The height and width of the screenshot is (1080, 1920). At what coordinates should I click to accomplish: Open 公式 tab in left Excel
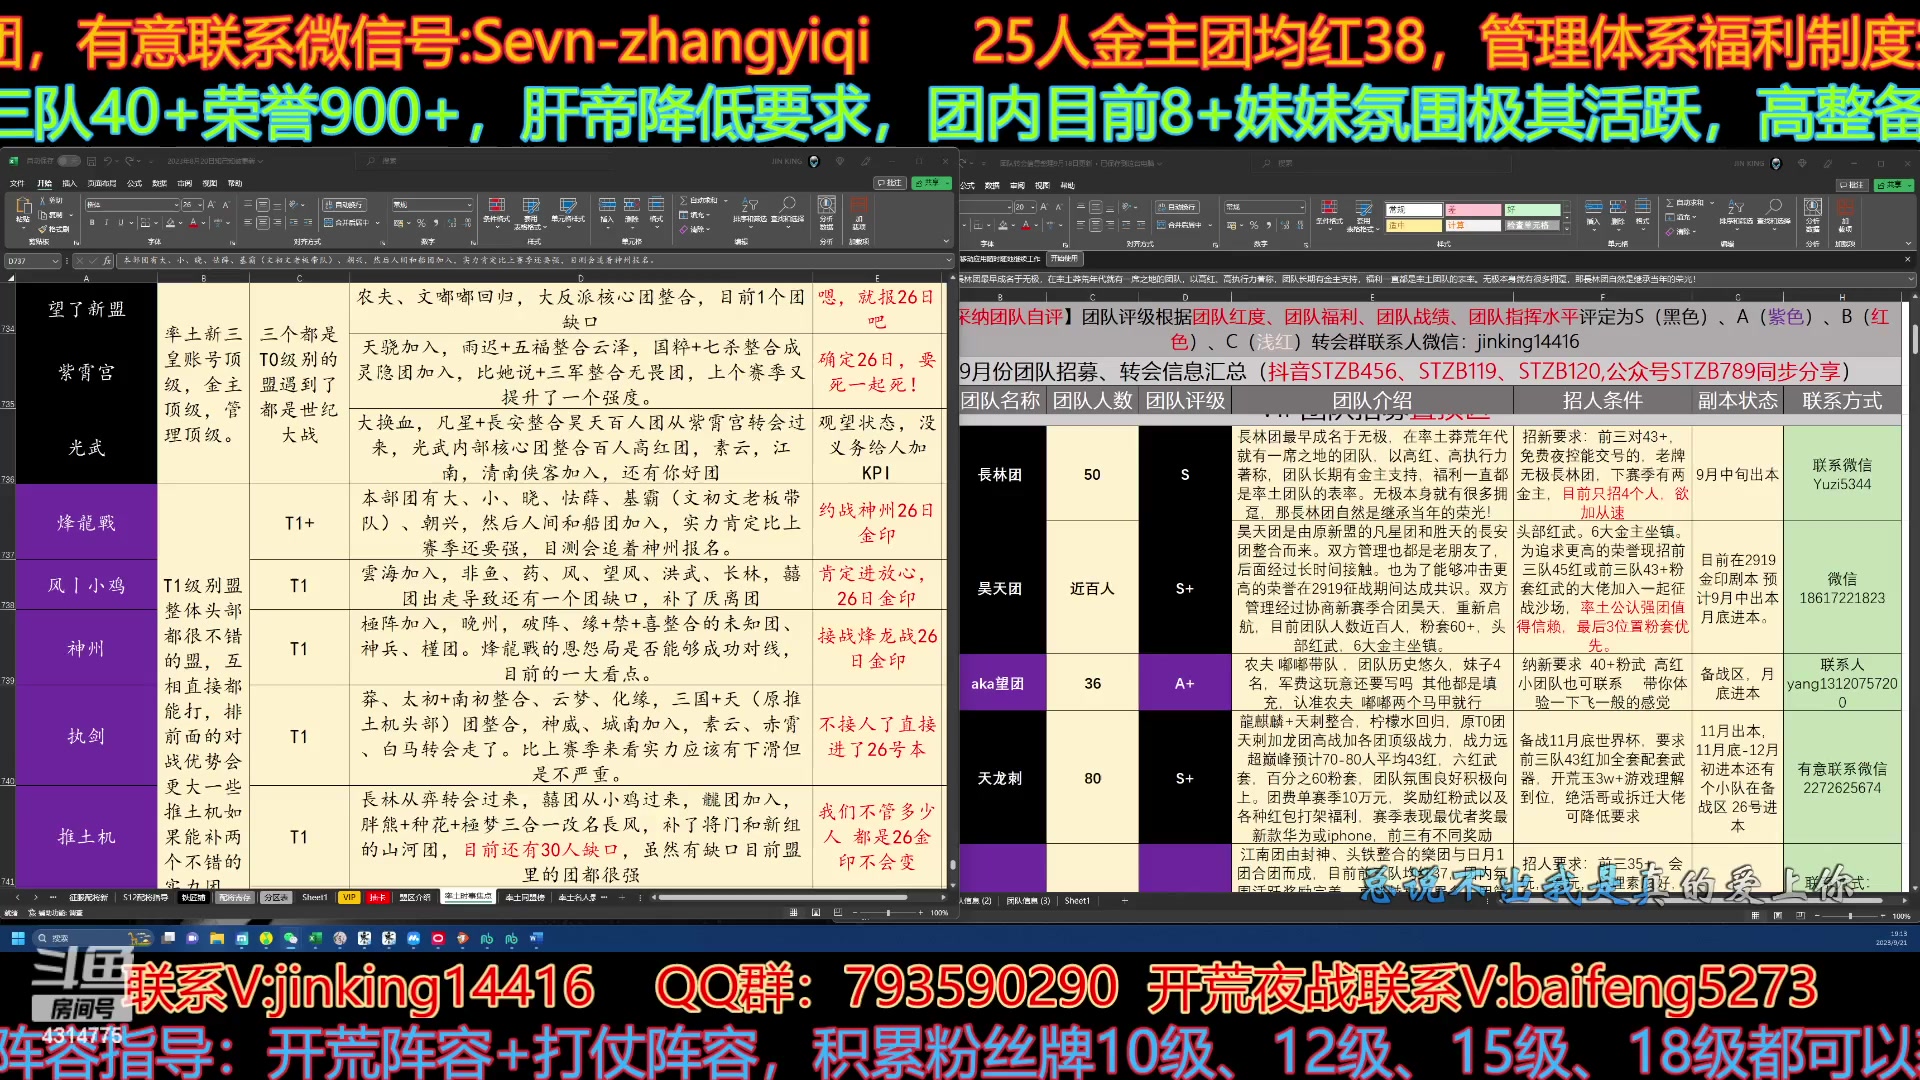click(x=134, y=183)
